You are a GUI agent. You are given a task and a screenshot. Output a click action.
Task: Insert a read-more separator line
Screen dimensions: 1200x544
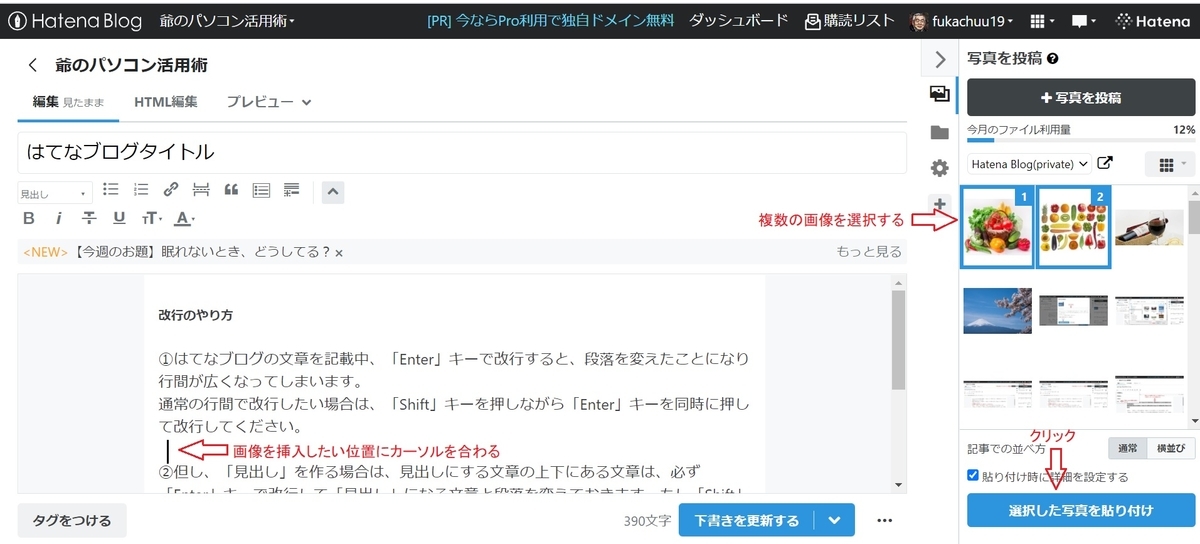click(201, 189)
